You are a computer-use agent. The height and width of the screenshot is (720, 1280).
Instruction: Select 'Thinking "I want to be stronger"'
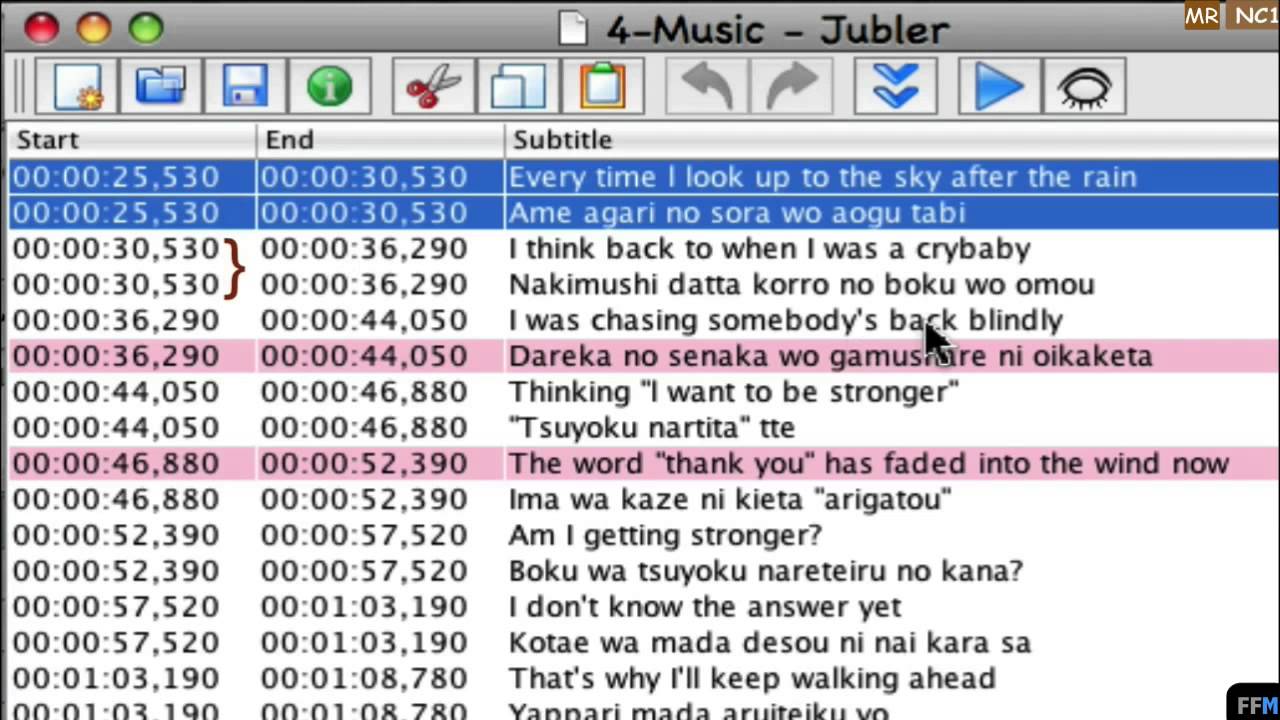point(643,392)
